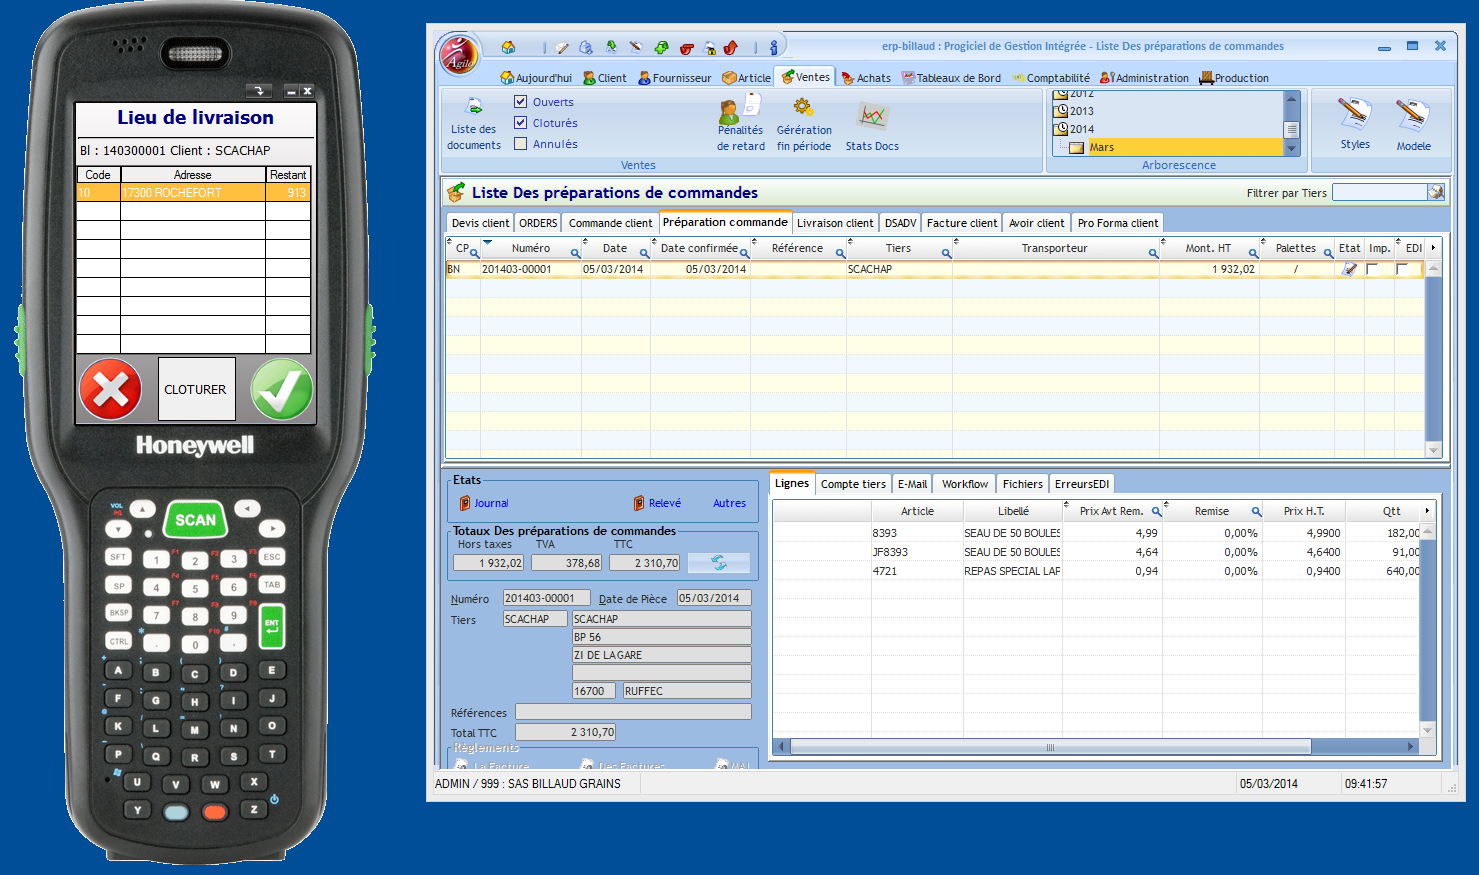Image resolution: width=1479 pixels, height=875 pixels.
Task: Select the 2014 year in Arborescence tree
Action: click(x=1081, y=129)
